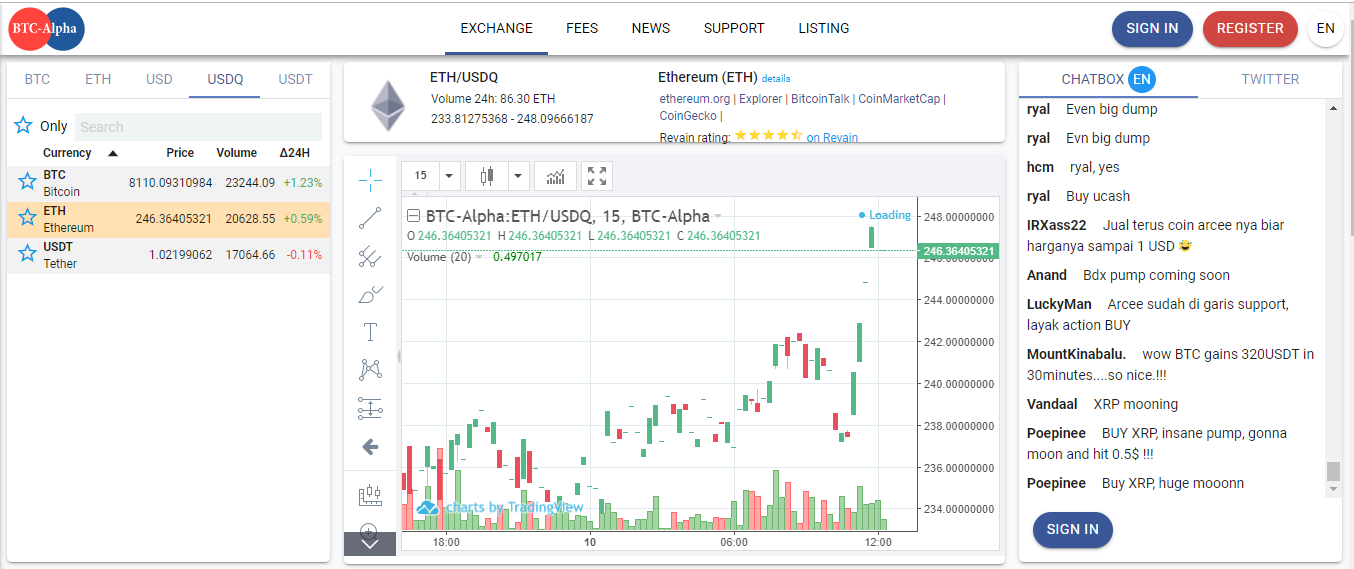Click chatbox scrollbar up arrow
The height and width of the screenshot is (569, 1354).
[x=1332, y=106]
